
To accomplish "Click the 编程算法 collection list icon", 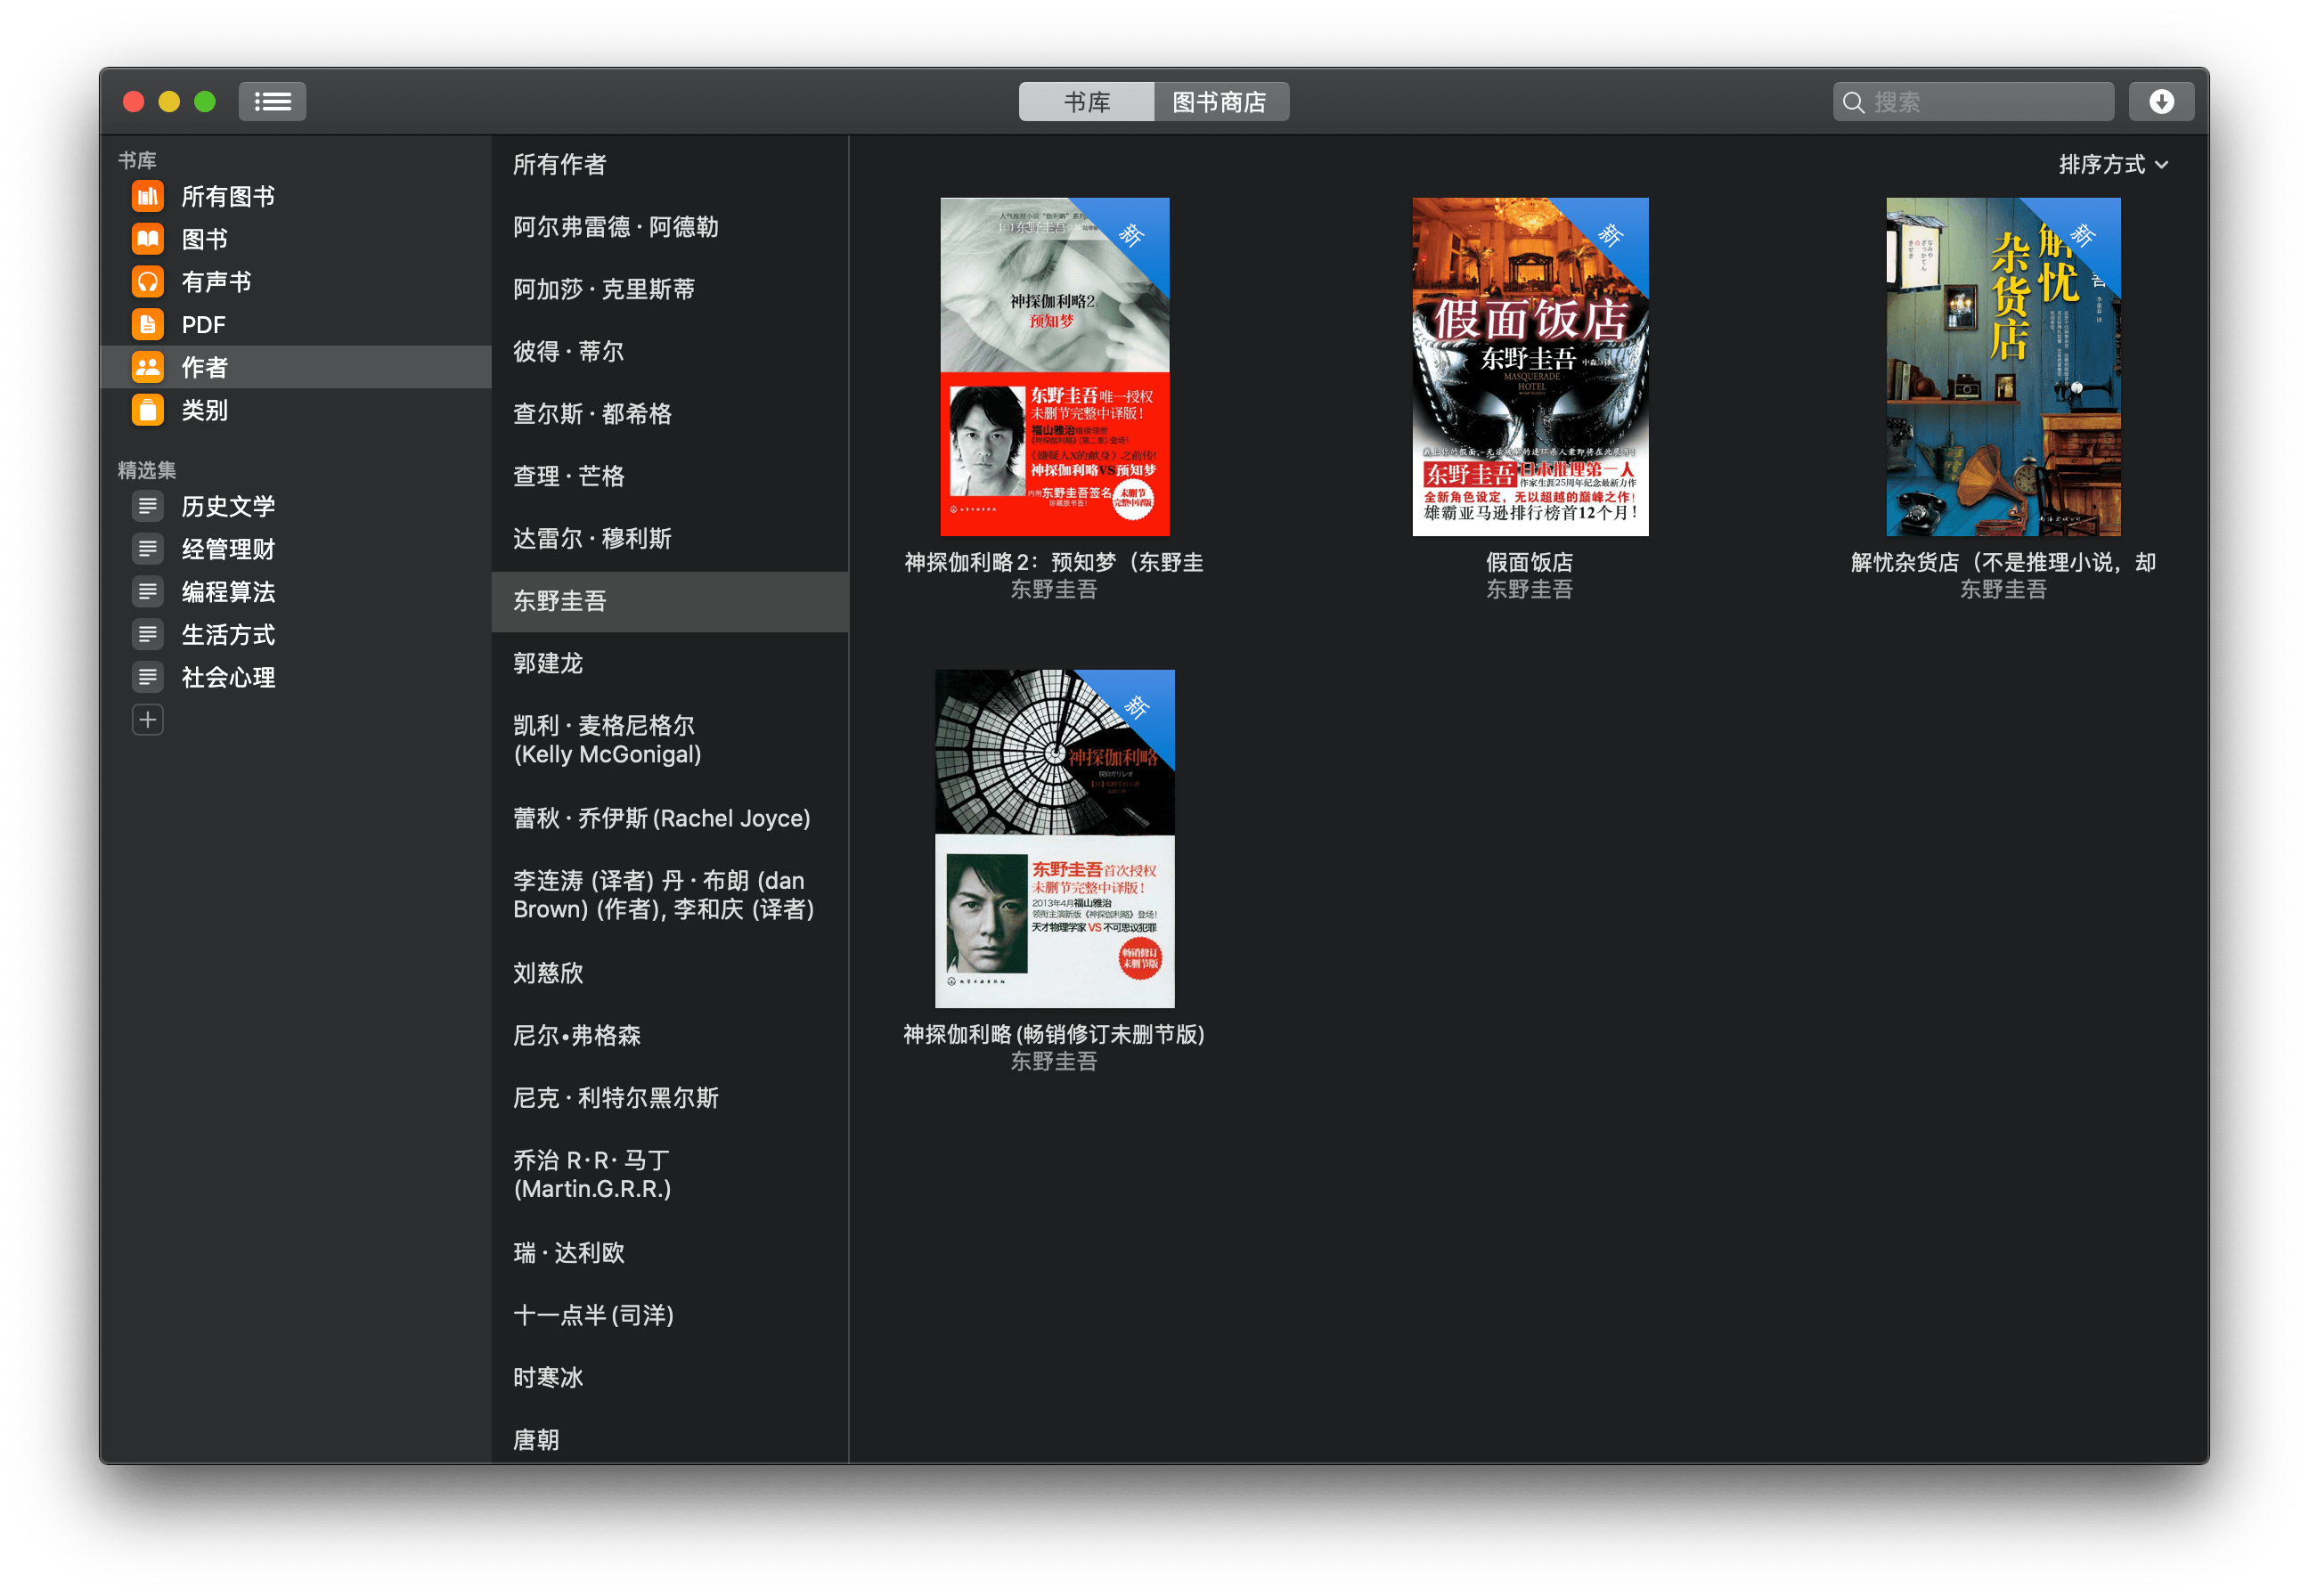I will (x=148, y=592).
